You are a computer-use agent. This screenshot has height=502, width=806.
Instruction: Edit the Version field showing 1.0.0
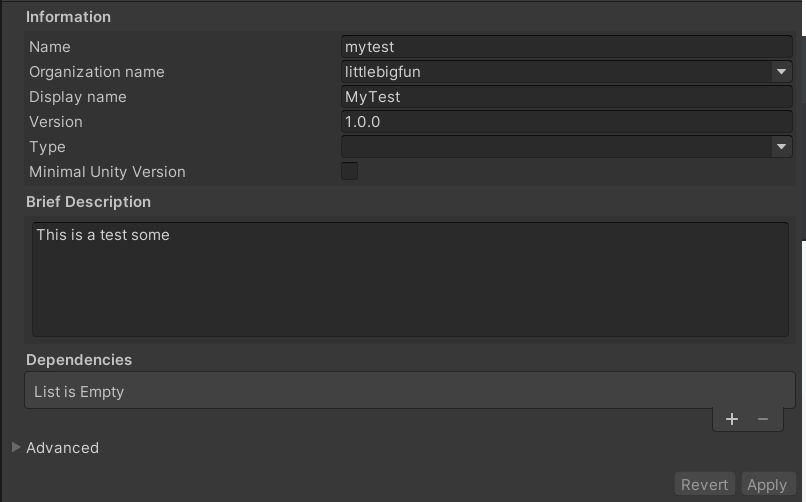566,122
